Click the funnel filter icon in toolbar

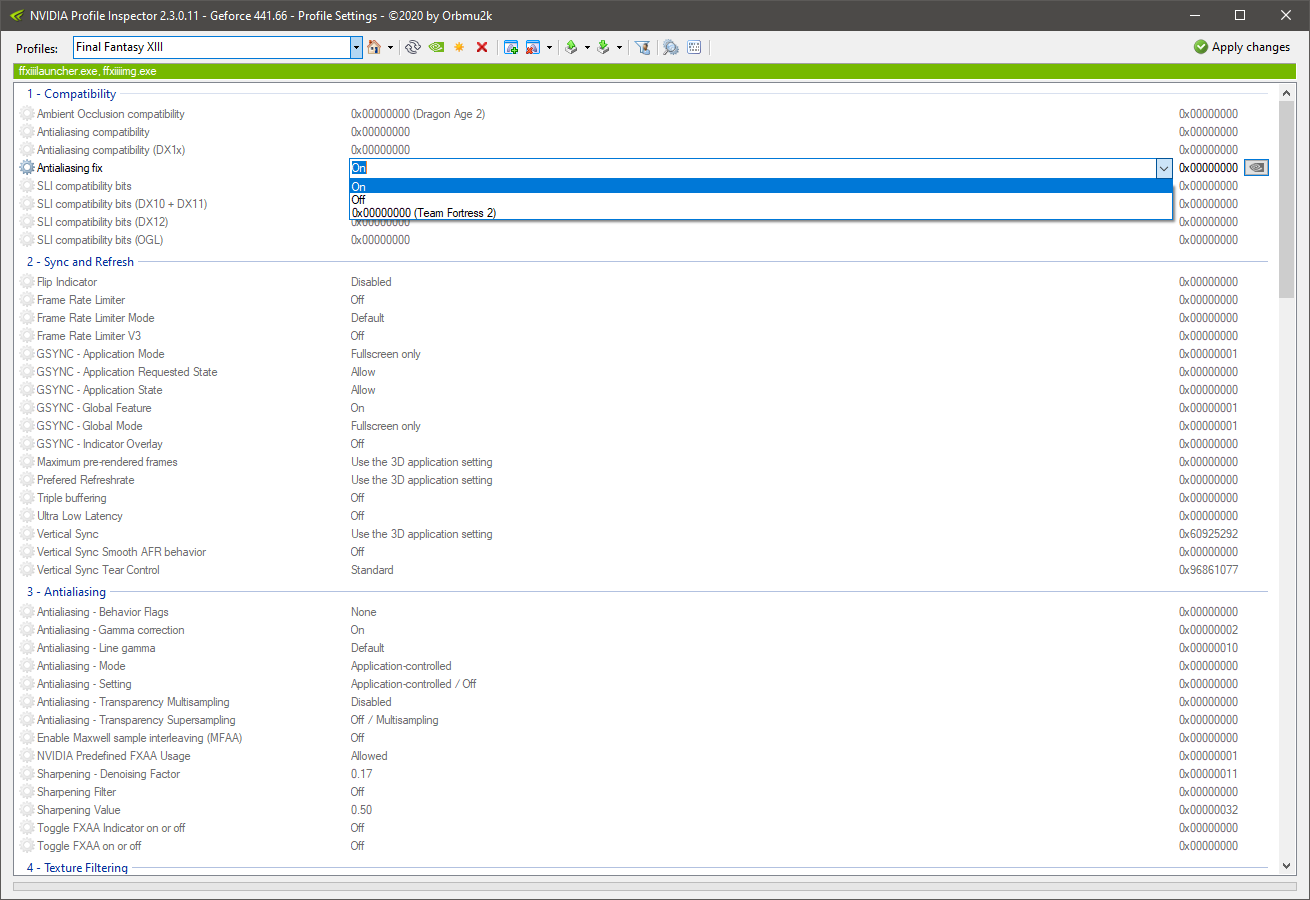tap(643, 47)
